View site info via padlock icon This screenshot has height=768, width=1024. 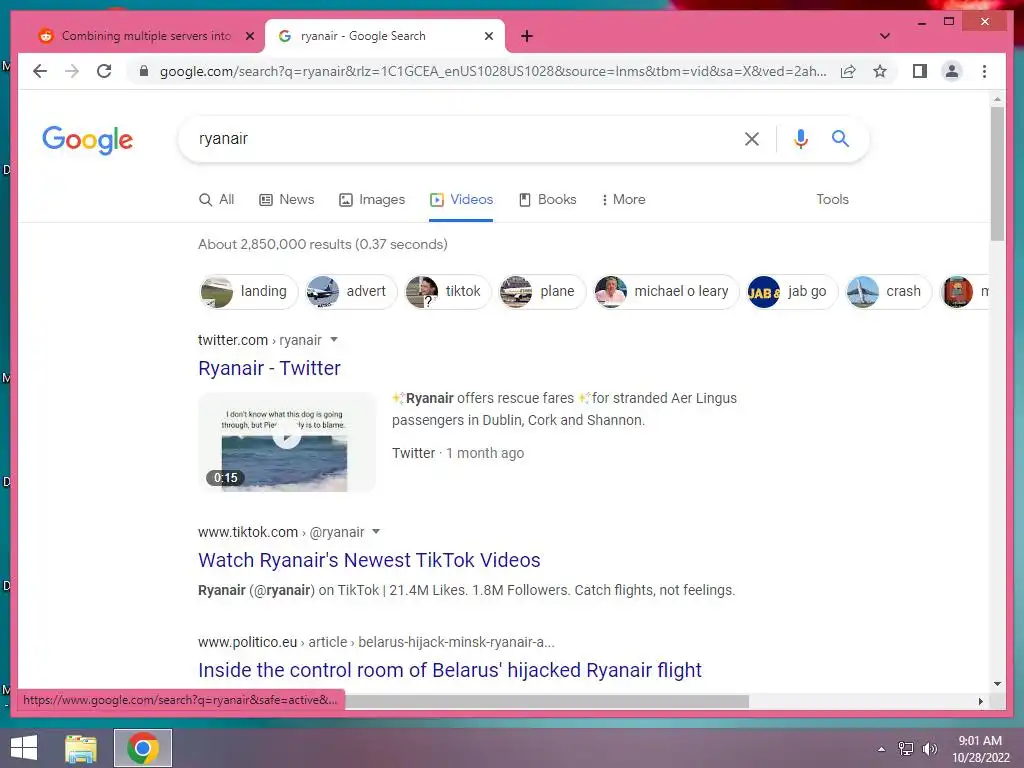[144, 71]
